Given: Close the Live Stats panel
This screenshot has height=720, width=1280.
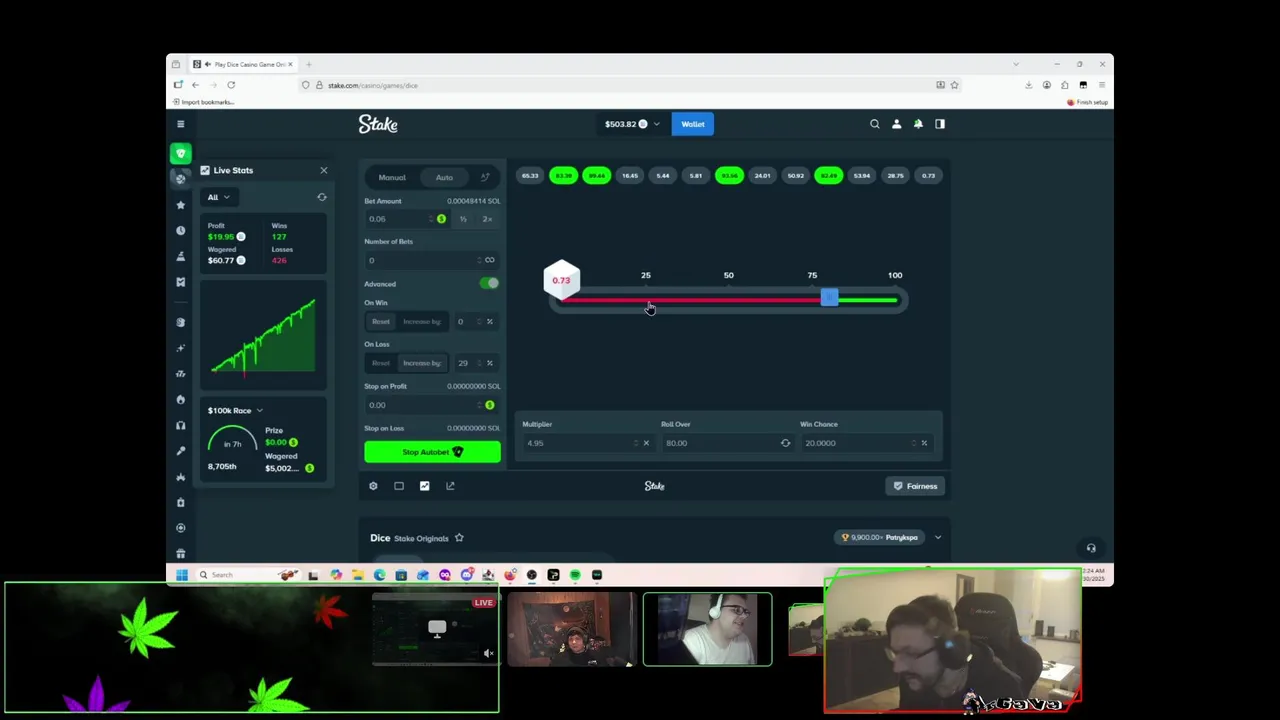Looking at the screenshot, I should coord(323,171).
